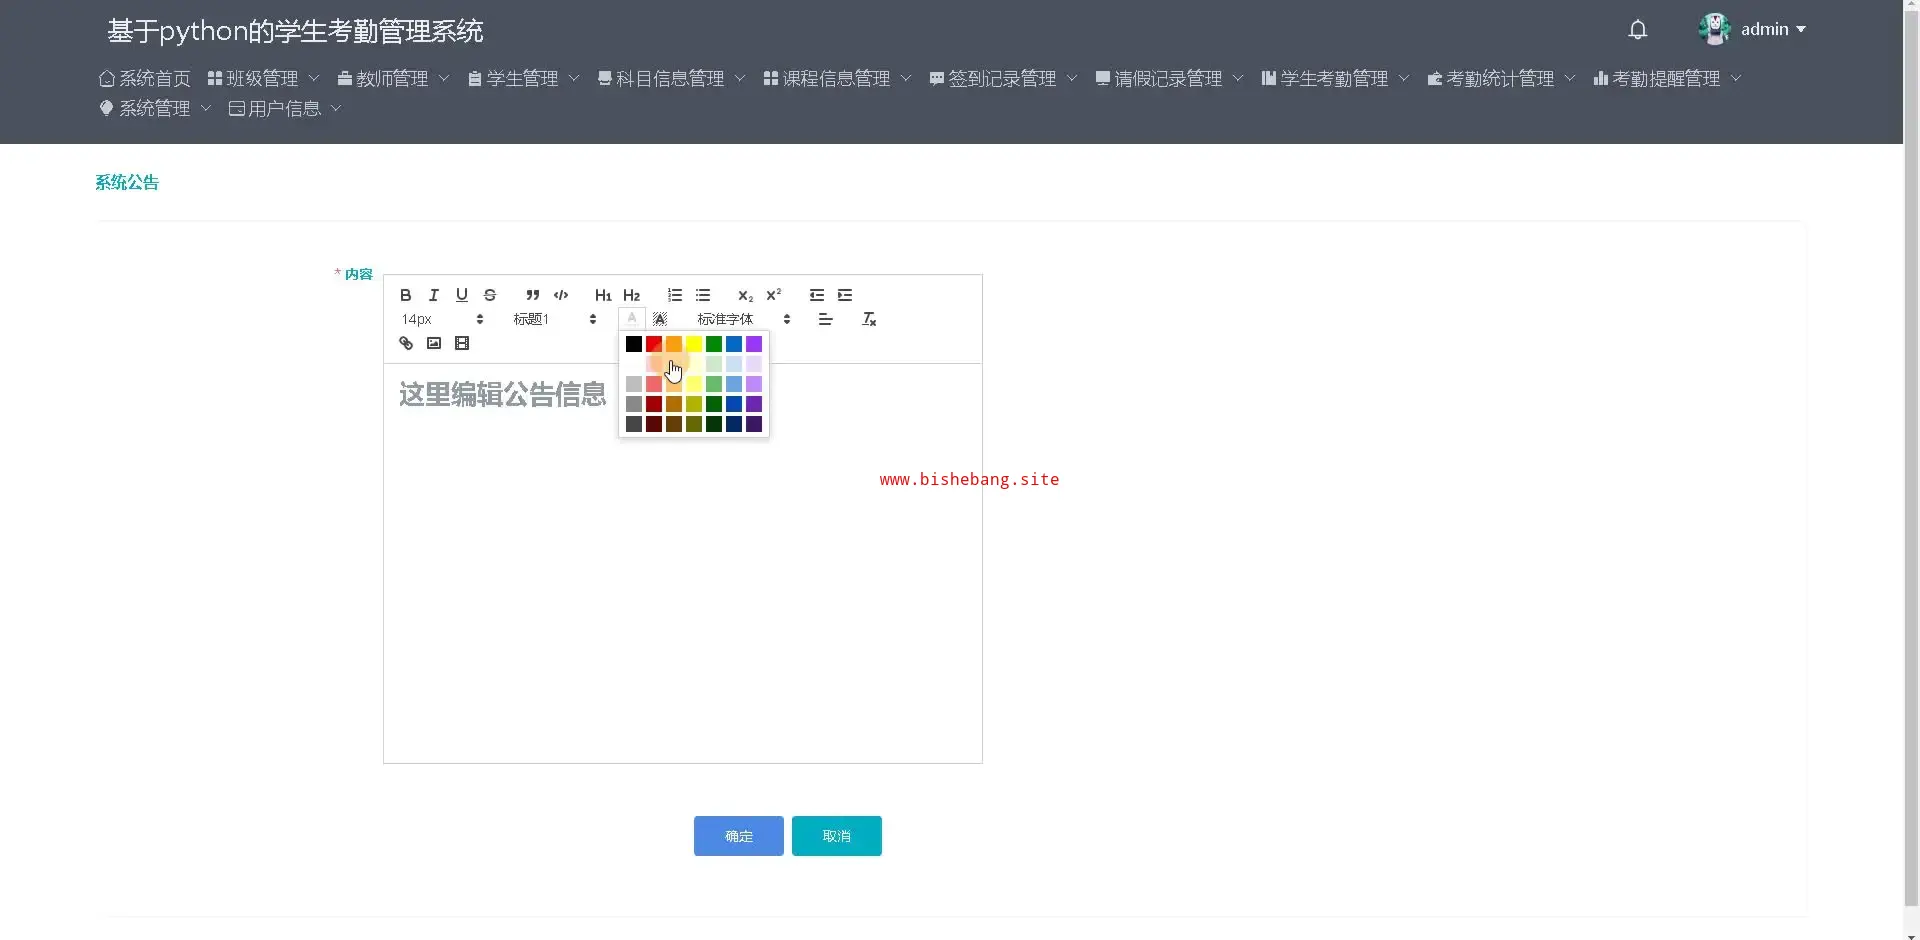Open the 标题1 heading dropdown
The width and height of the screenshot is (1920, 940).
554,319
